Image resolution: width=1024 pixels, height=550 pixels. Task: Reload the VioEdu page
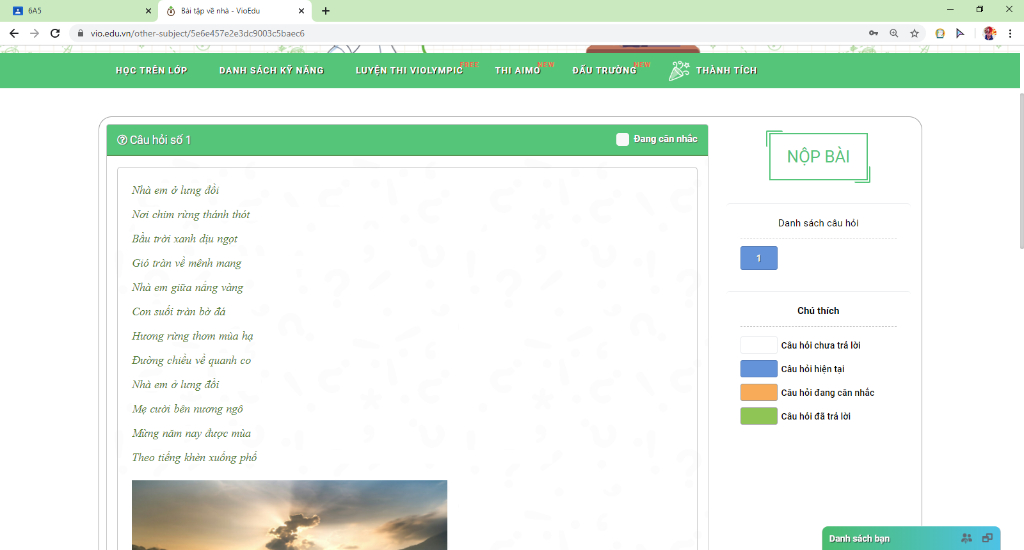pyautogui.click(x=55, y=33)
